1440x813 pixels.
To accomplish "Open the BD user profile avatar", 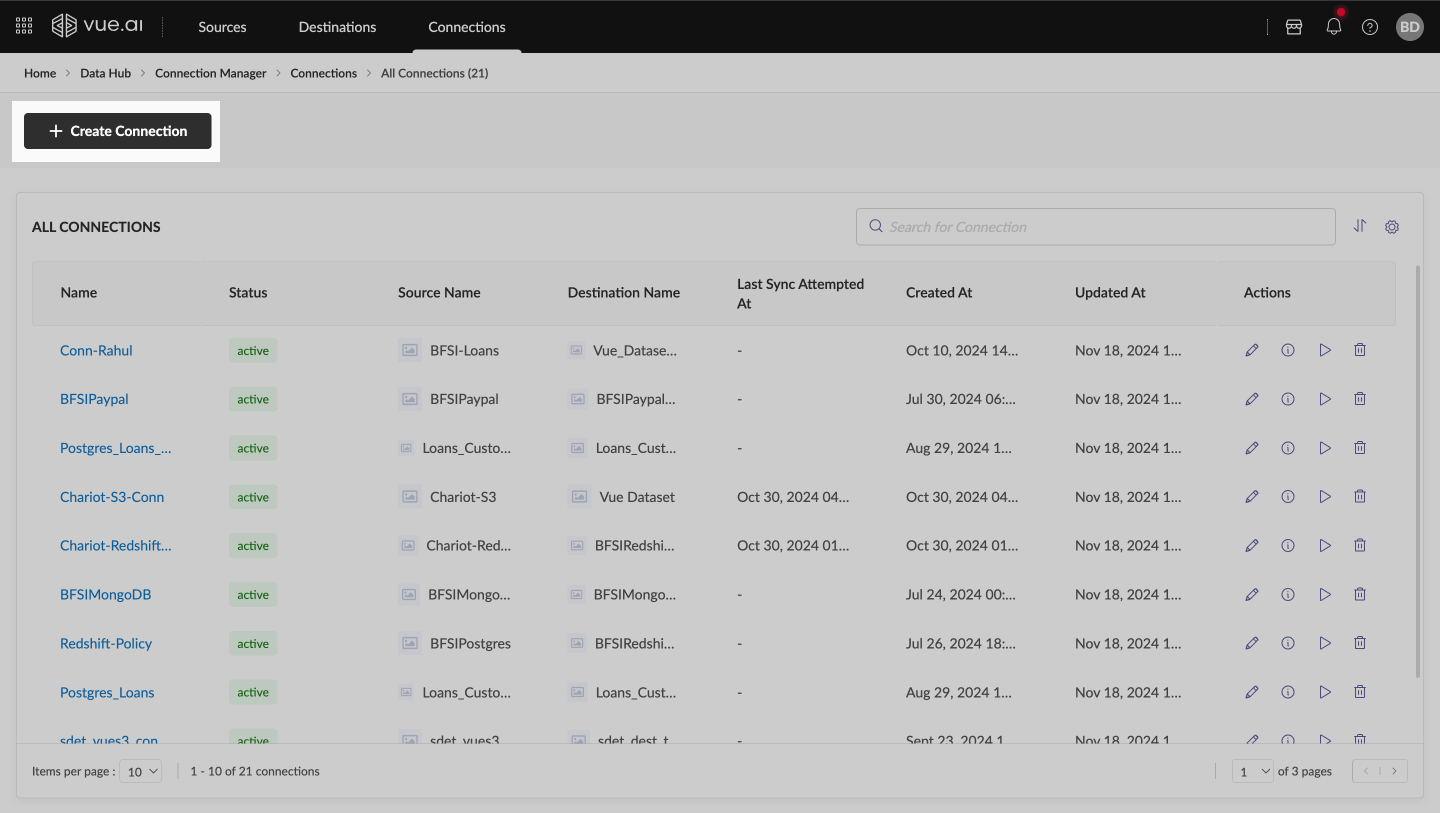I will point(1409,27).
